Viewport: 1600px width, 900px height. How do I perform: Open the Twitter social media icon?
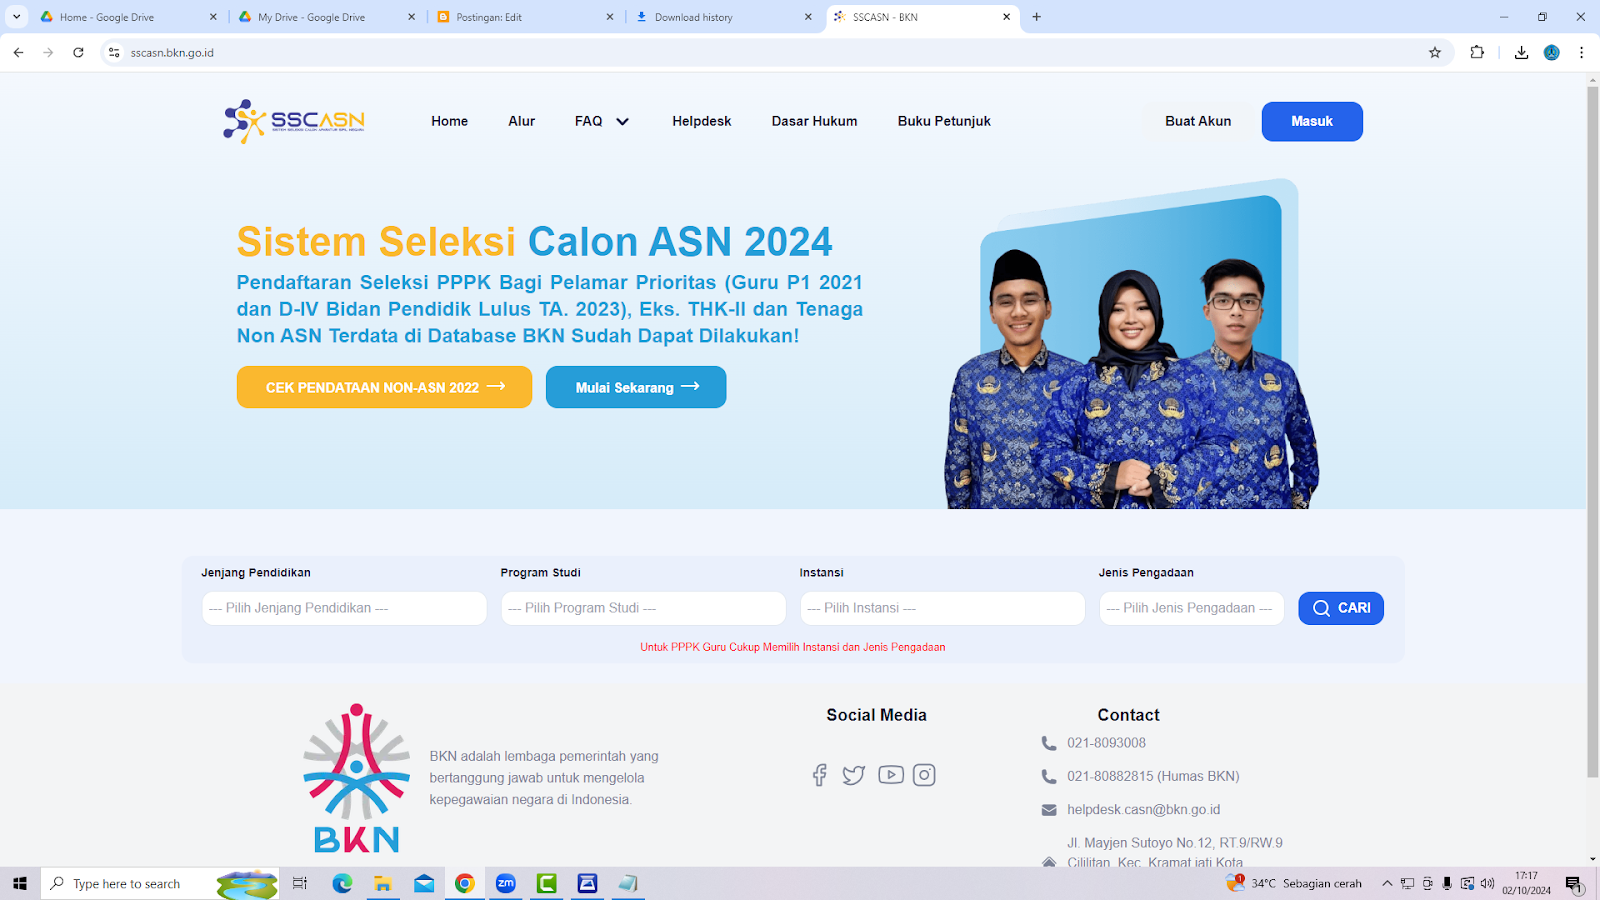tap(854, 775)
